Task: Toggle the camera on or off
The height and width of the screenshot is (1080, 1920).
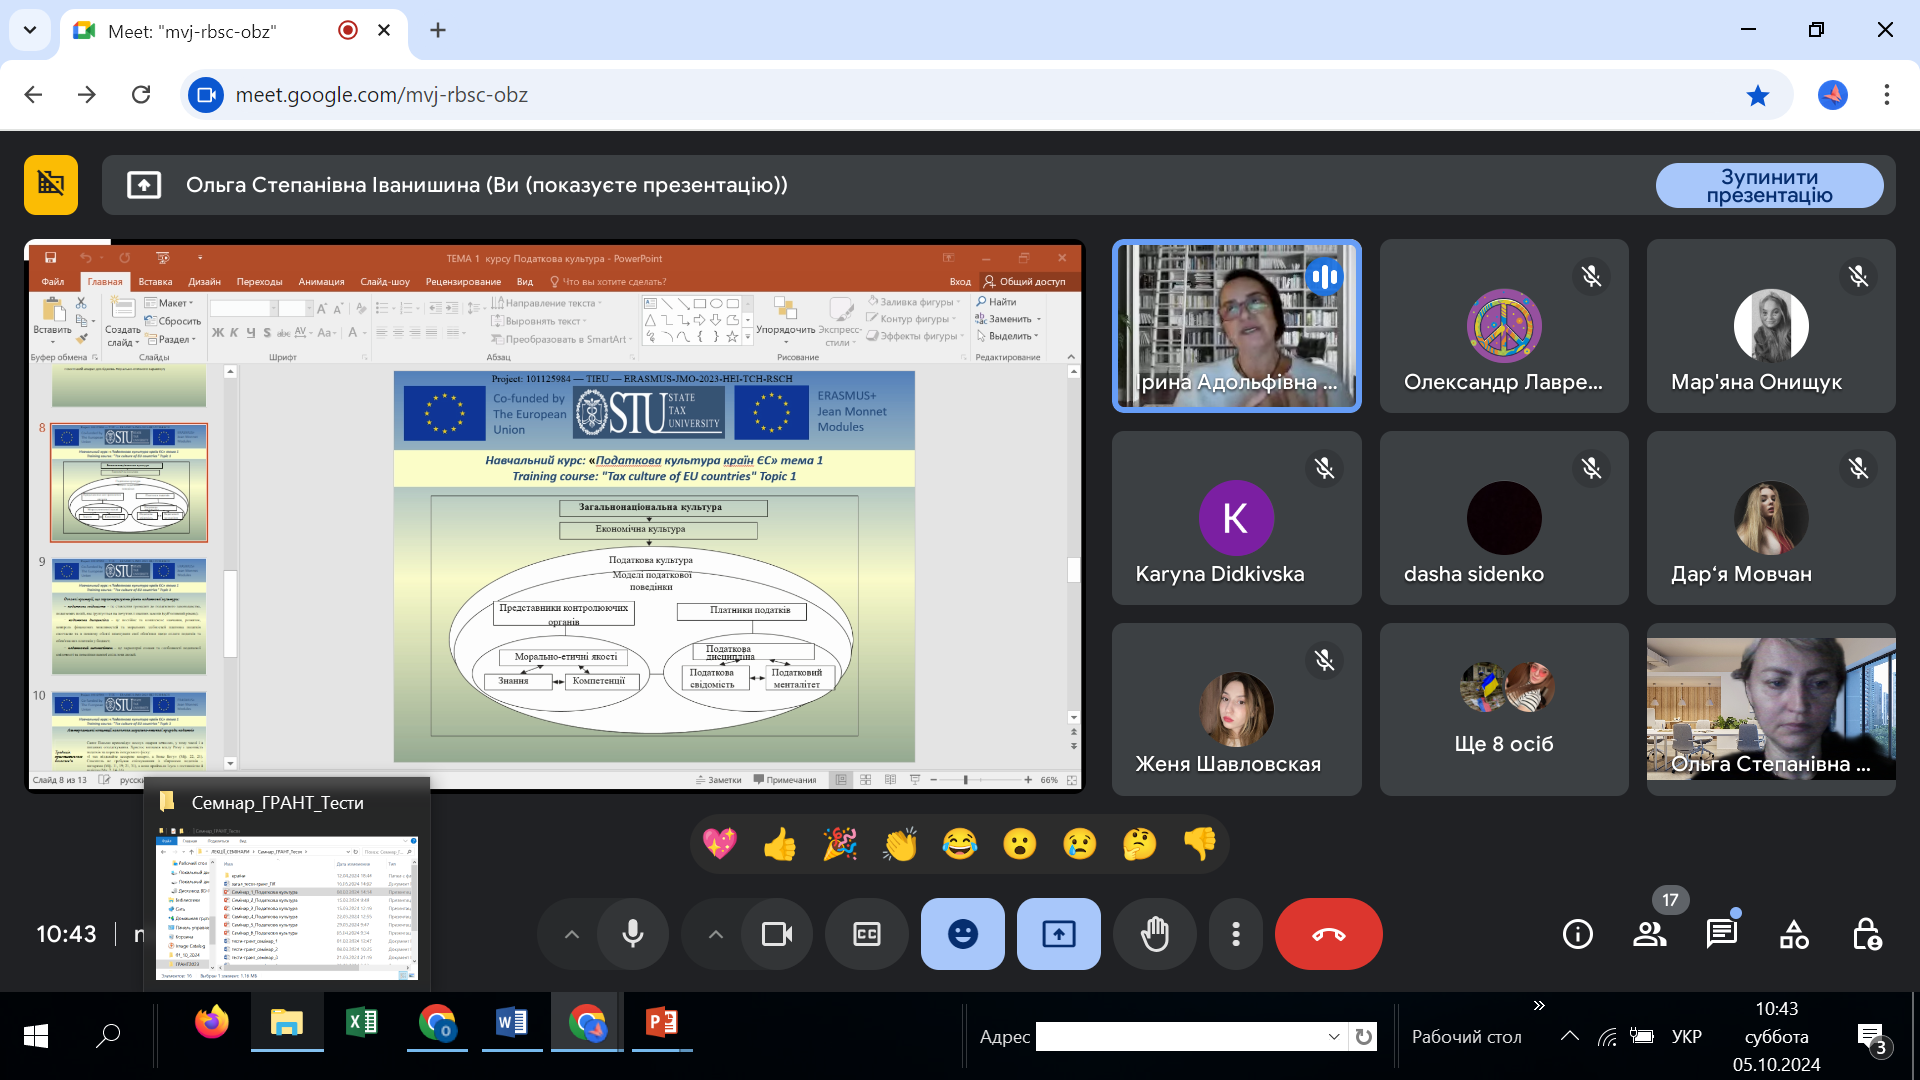Action: point(777,934)
